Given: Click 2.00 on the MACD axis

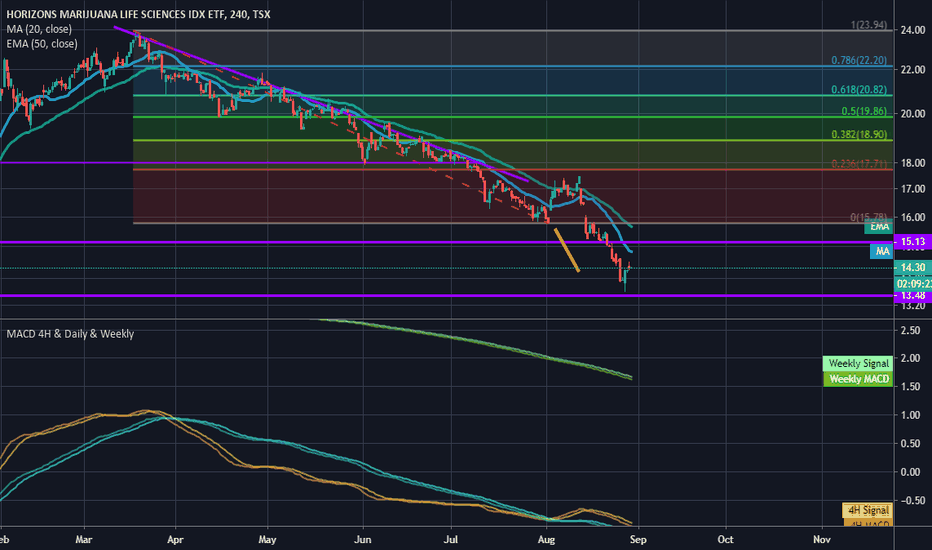Looking at the screenshot, I should (911, 359).
